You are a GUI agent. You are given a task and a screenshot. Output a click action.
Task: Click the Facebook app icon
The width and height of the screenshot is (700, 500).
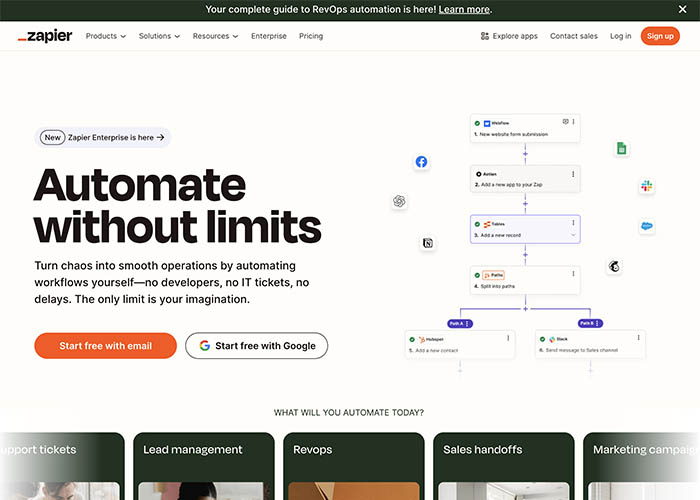coord(421,162)
